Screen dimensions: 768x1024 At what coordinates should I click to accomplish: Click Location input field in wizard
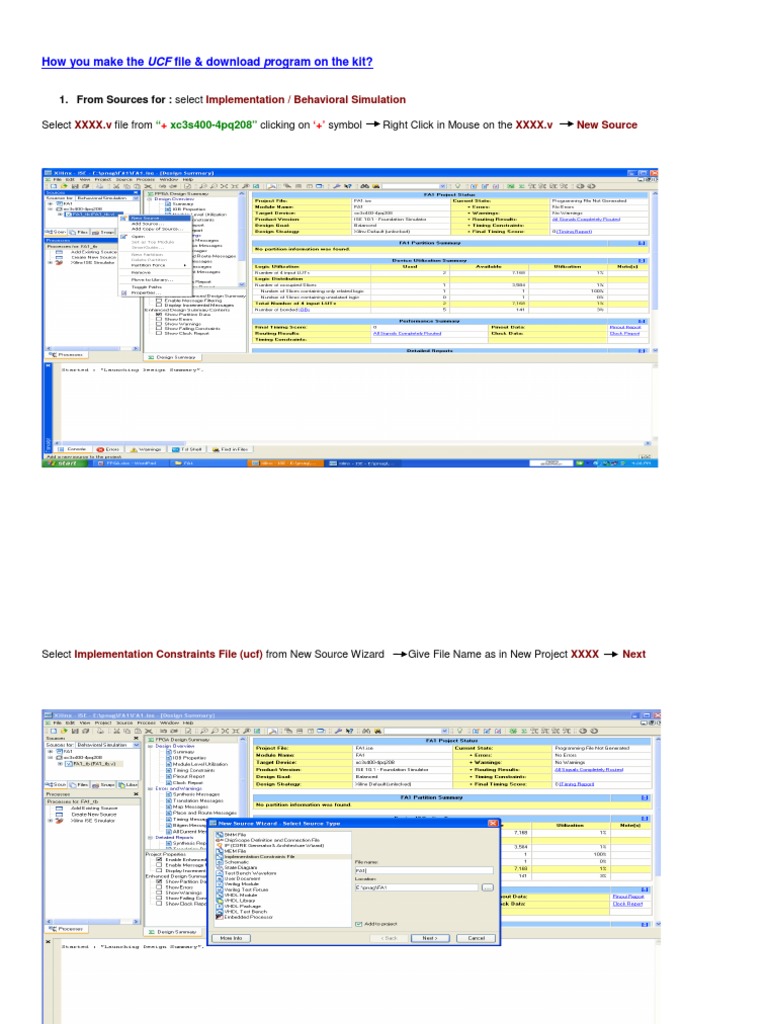pyautogui.click(x=417, y=888)
